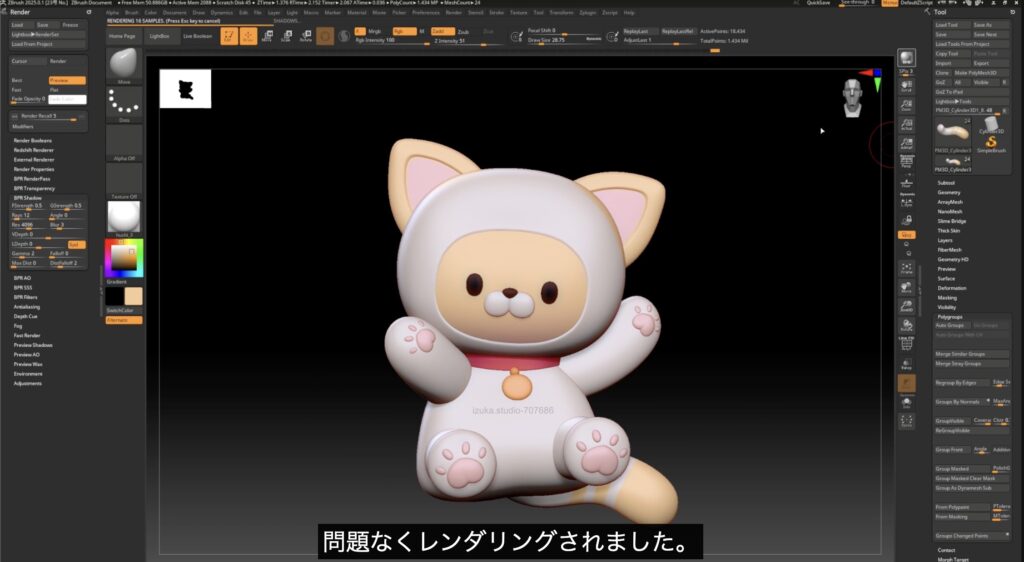
Task: Toggle the Alternate color button
Action: pyautogui.click(x=124, y=320)
